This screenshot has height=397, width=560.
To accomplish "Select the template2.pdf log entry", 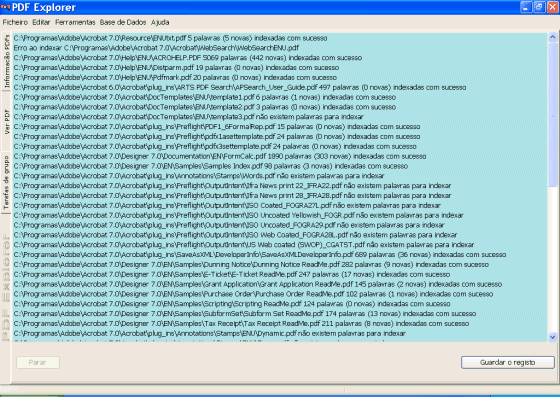I will pos(205,107).
